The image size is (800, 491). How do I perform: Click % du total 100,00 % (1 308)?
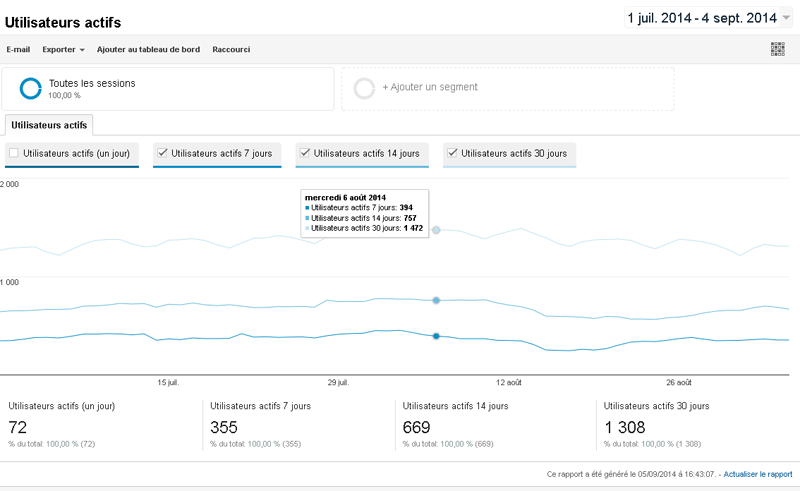[x=652, y=444]
